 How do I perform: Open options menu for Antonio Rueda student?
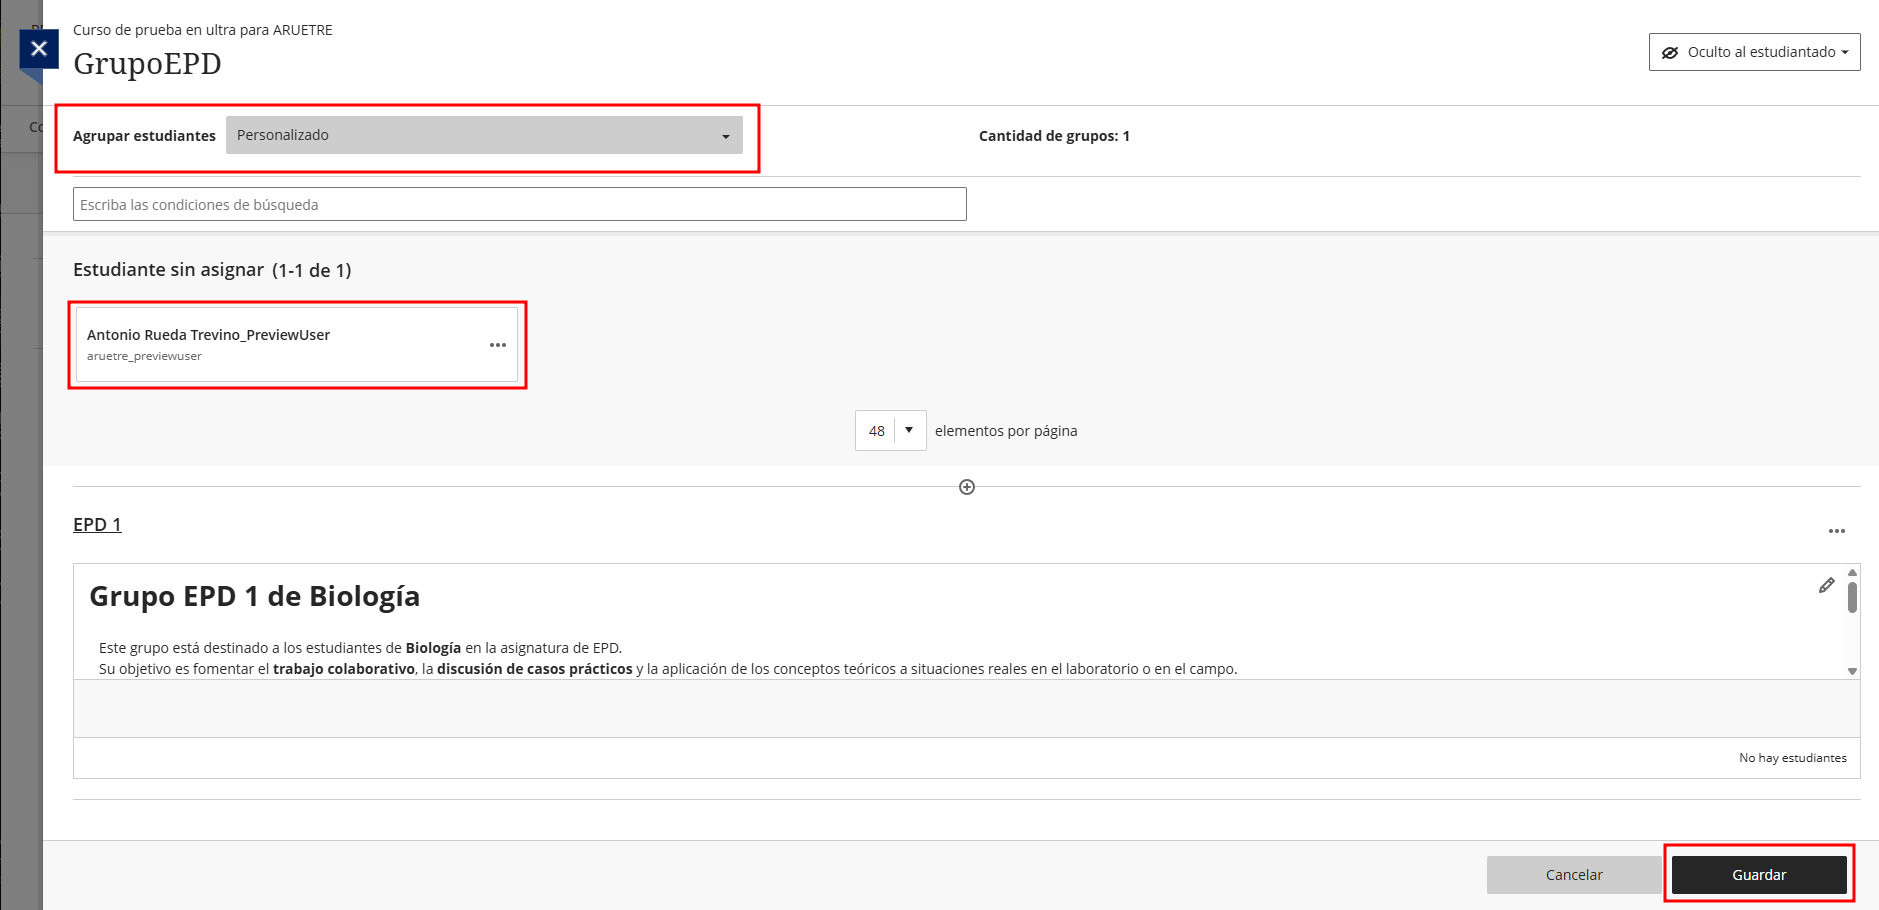tap(497, 345)
